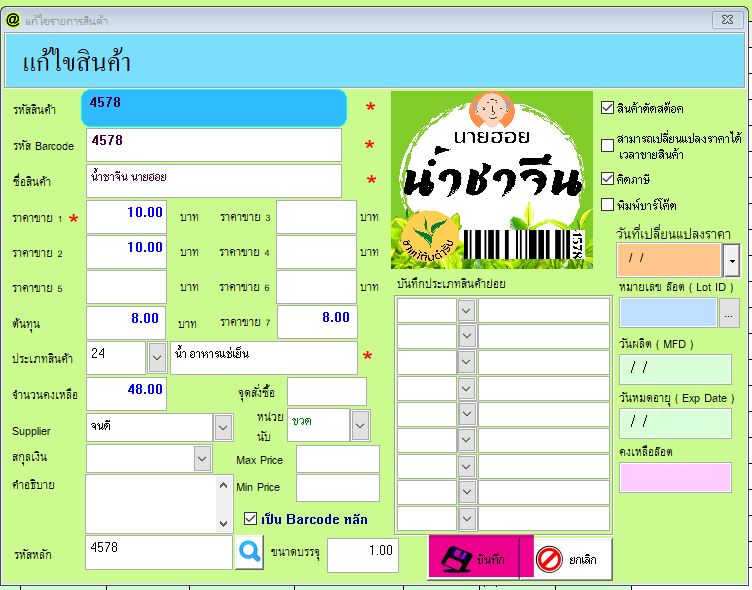
Task: Open the ประเภทสินค้า dropdown showing 24
Action: (x=157, y=357)
